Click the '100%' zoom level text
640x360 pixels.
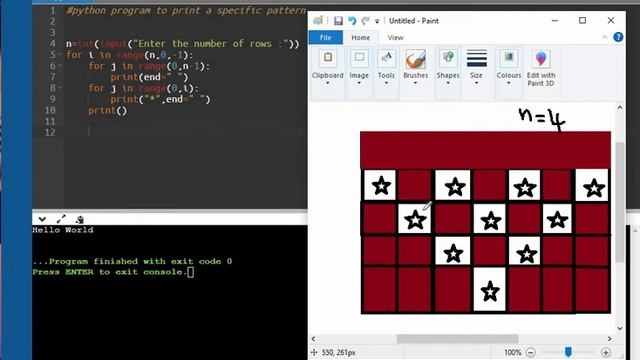(x=513, y=352)
